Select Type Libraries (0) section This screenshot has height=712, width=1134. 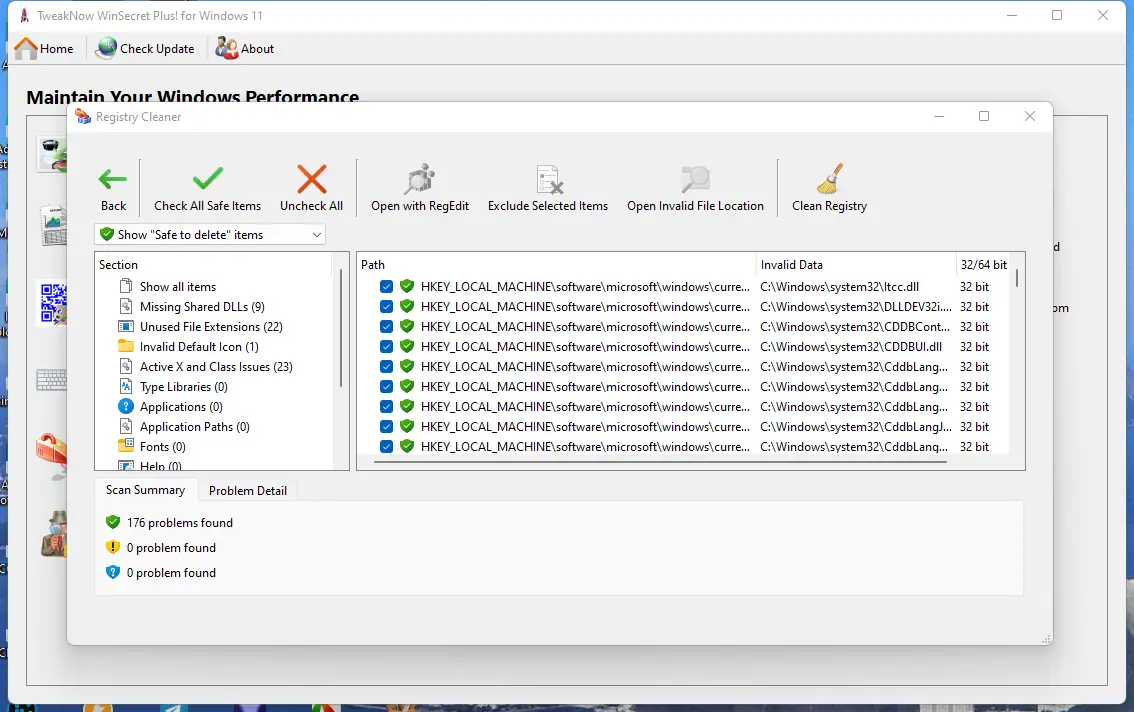click(x=184, y=387)
